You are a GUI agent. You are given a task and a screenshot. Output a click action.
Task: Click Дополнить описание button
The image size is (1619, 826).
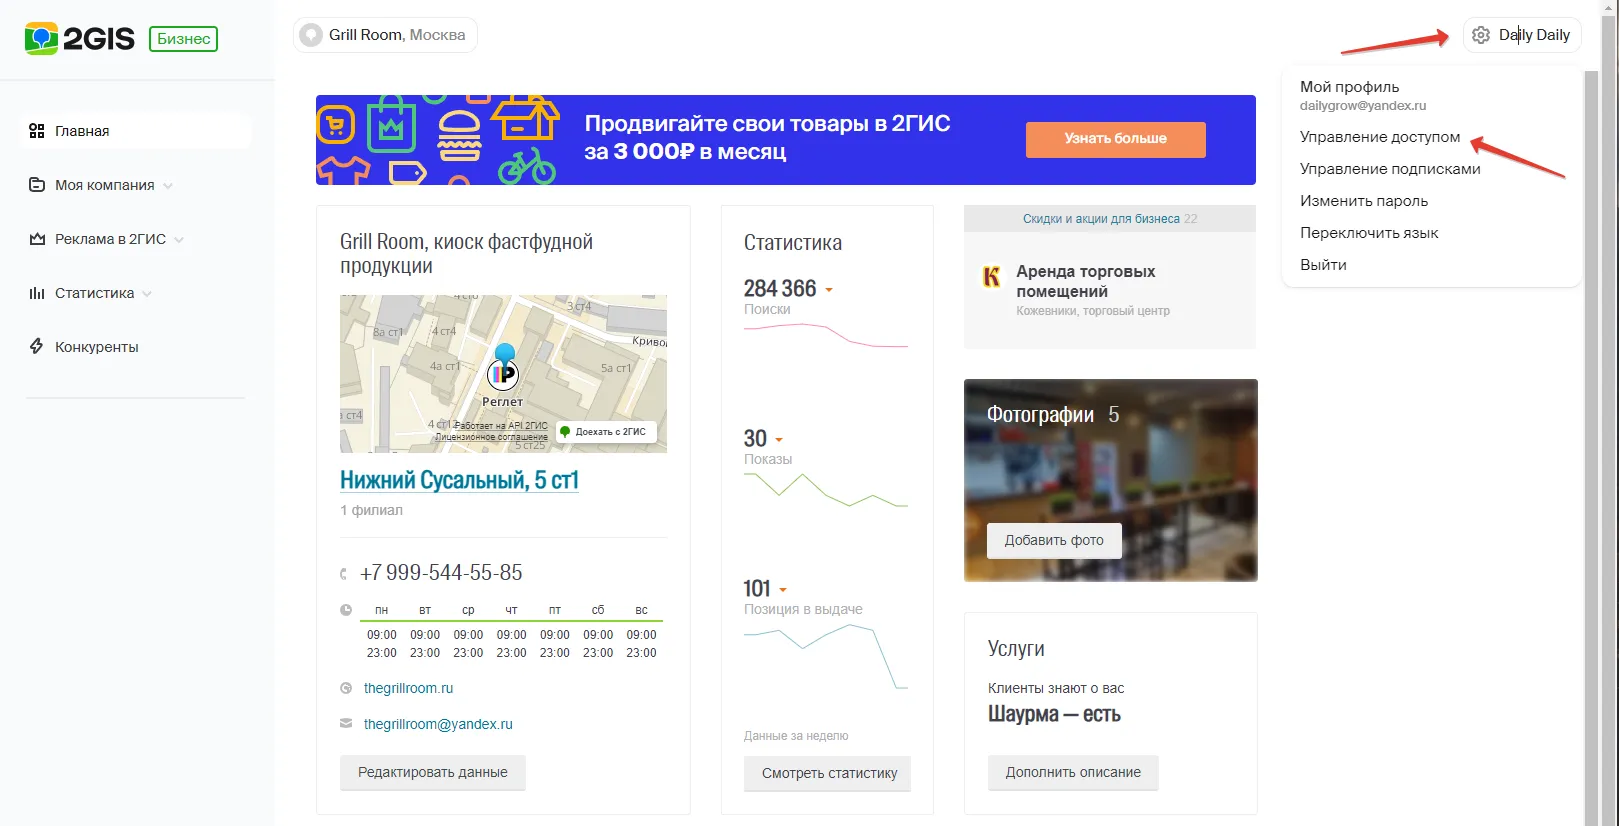(x=1073, y=772)
